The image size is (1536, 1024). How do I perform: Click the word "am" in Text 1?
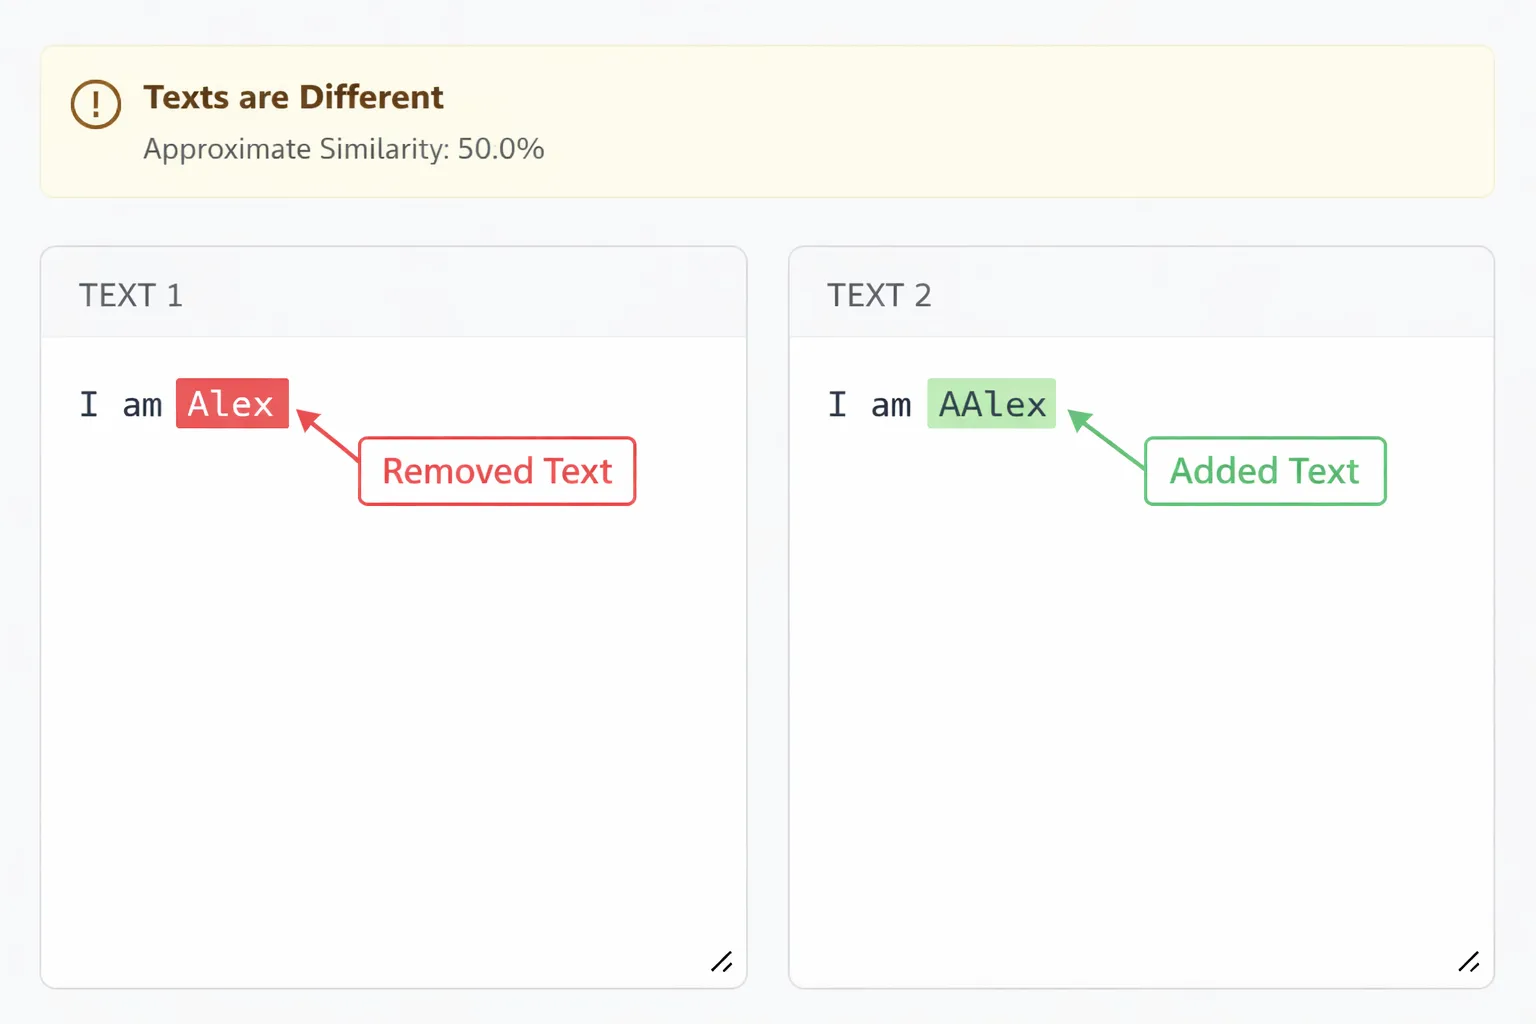(142, 405)
